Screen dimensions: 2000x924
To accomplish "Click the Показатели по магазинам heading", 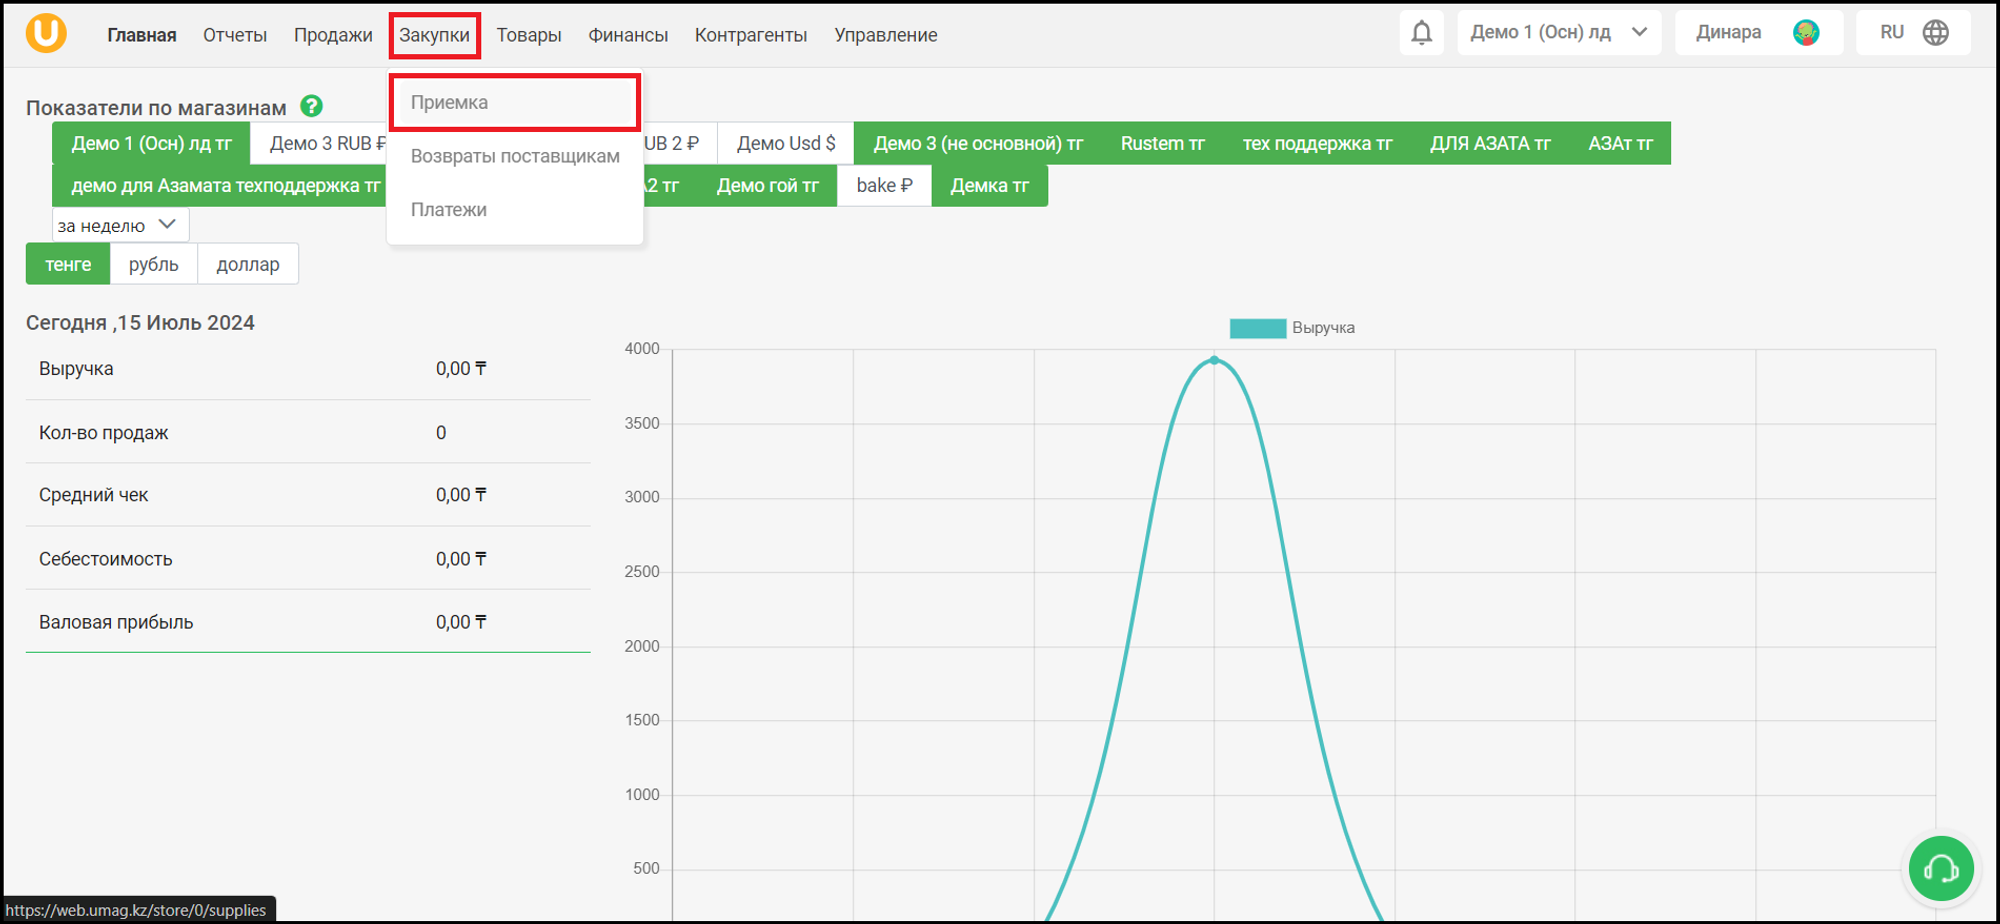I will (x=156, y=108).
